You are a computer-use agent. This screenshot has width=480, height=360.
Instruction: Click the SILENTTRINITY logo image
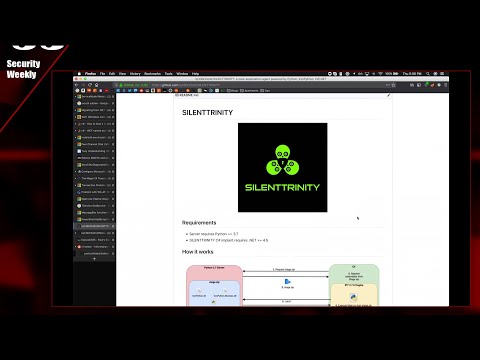point(283,167)
